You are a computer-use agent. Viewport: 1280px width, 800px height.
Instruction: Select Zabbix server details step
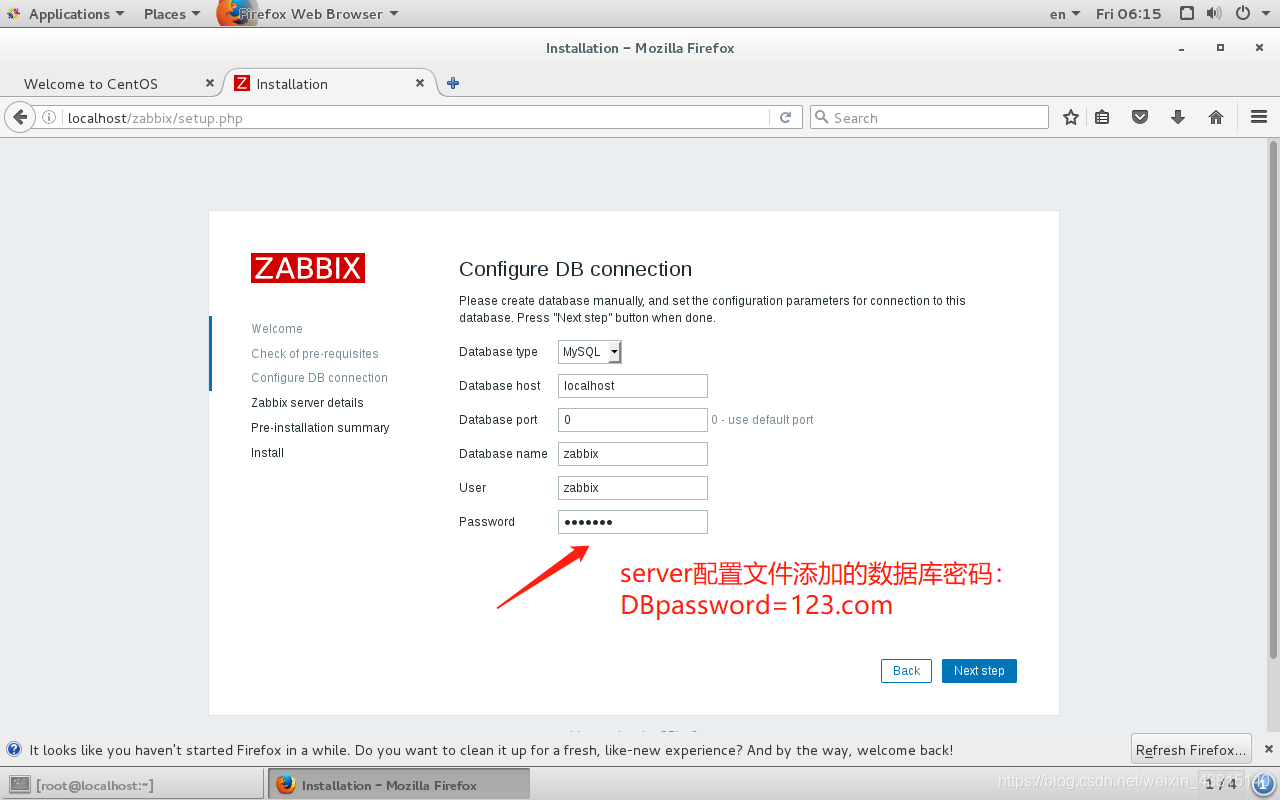point(307,403)
